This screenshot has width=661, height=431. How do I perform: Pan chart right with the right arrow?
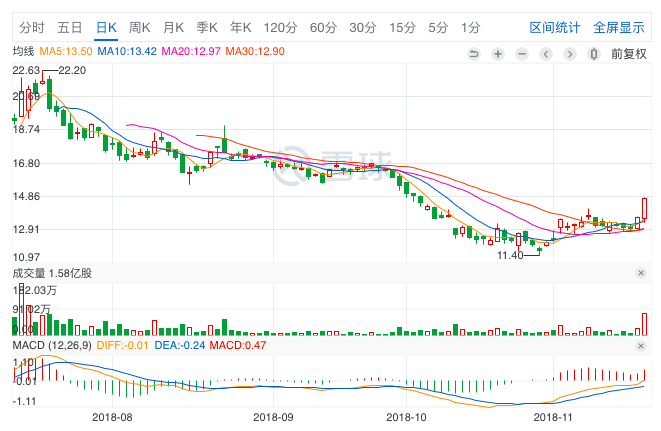(x=570, y=54)
